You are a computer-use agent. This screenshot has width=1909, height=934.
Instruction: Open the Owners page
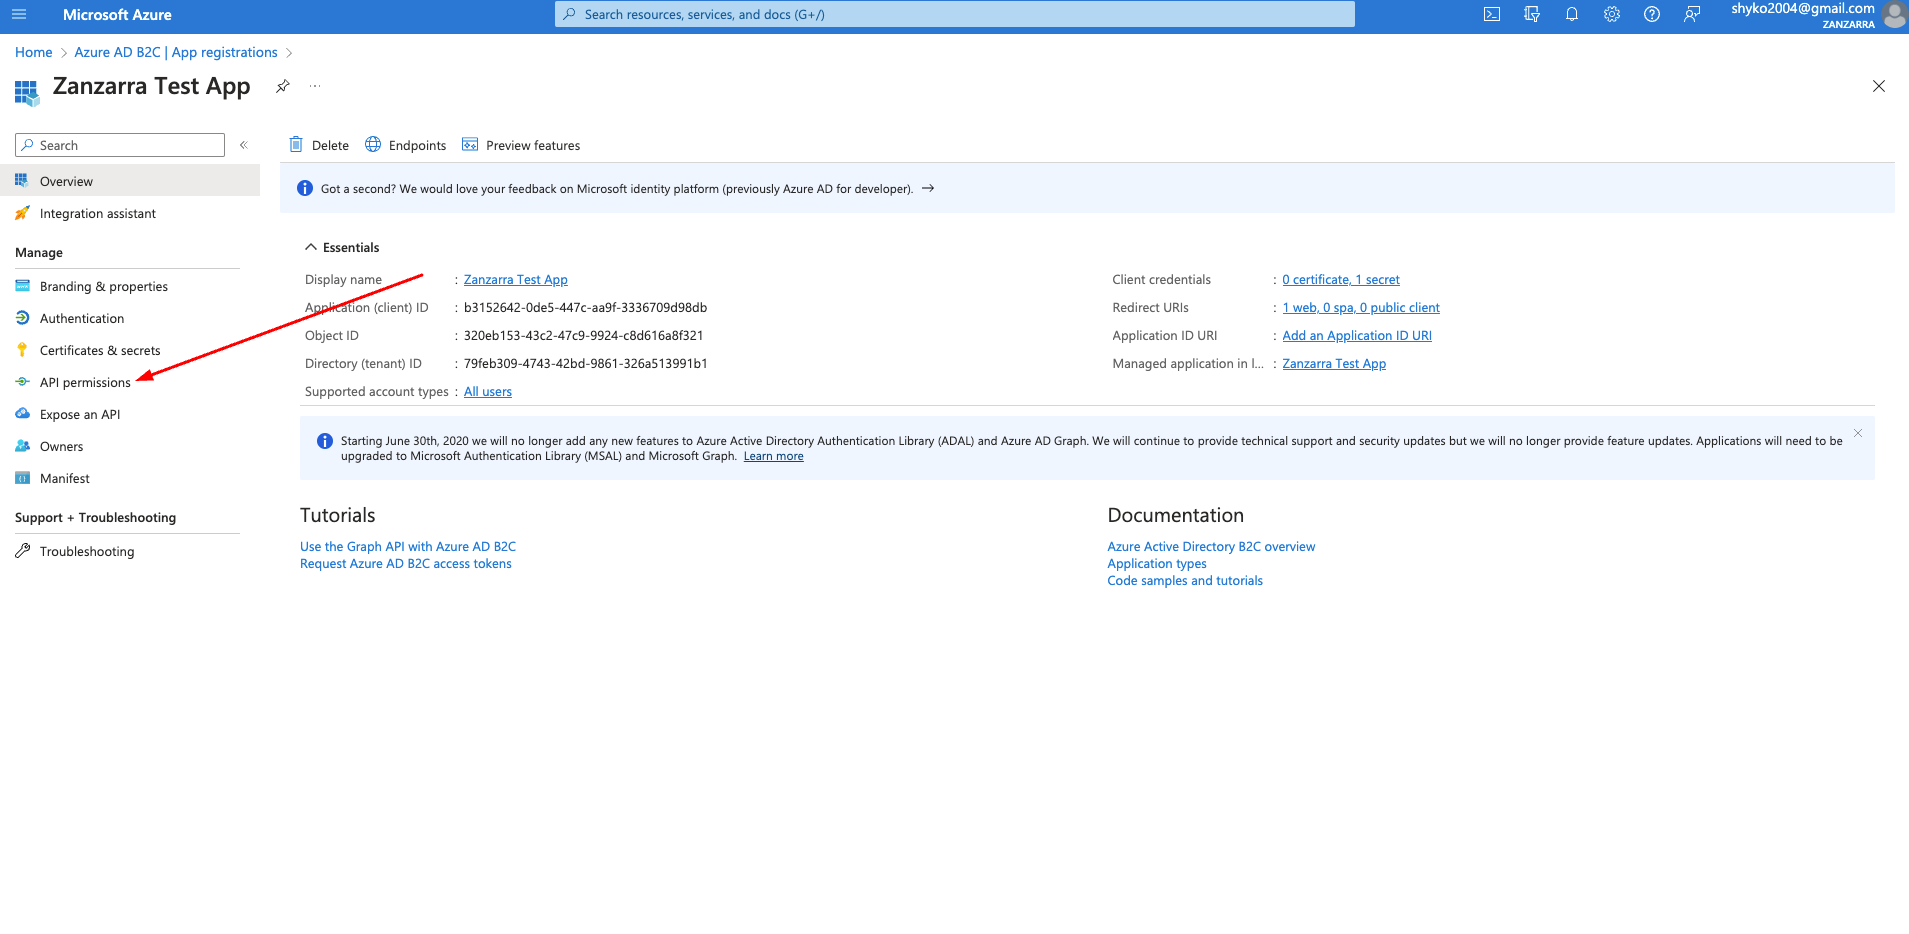tap(61, 446)
